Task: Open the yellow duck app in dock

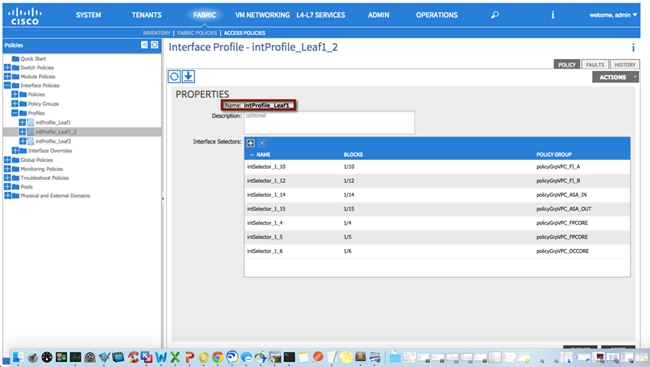Action: tap(346, 357)
